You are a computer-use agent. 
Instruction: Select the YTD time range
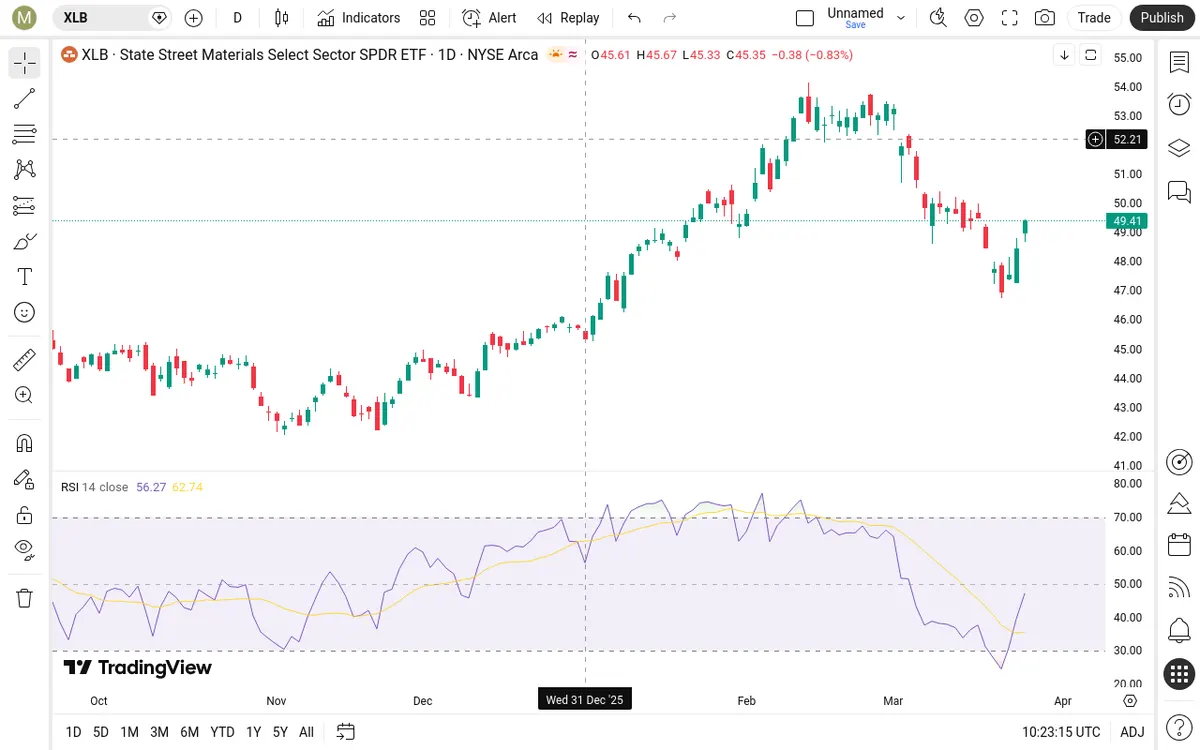[x=222, y=732]
